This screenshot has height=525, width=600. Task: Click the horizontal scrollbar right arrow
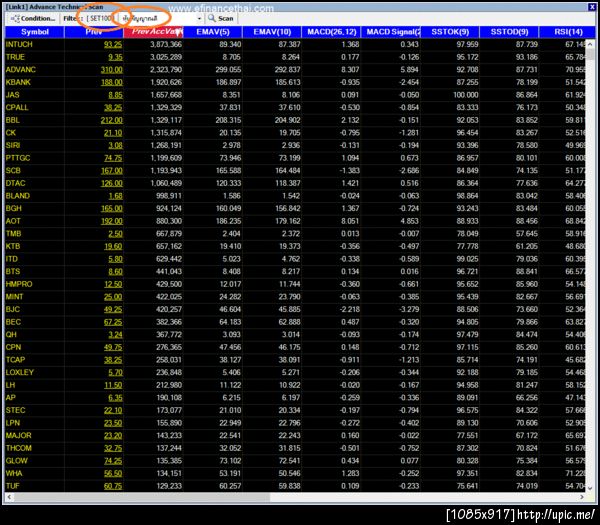click(582, 497)
